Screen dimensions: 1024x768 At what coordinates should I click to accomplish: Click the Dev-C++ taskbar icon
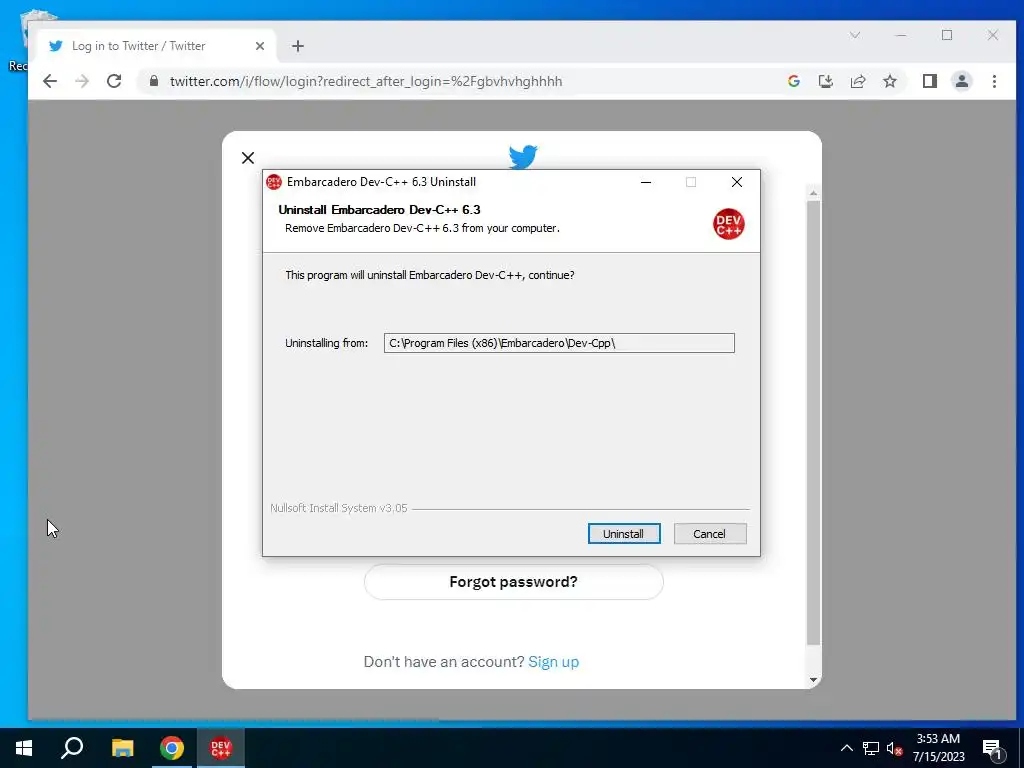click(x=221, y=748)
